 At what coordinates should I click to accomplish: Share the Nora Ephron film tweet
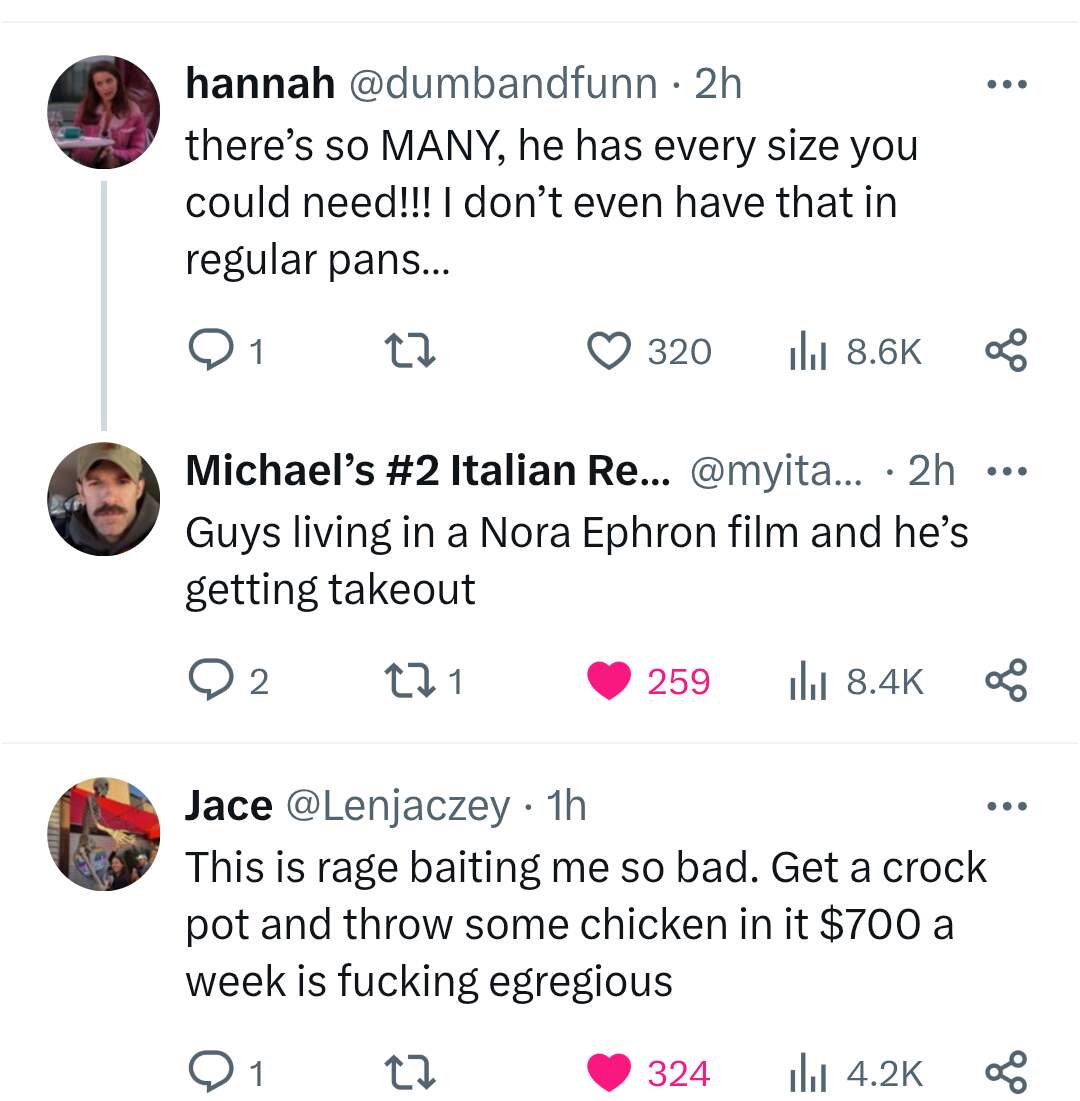pyautogui.click(x=1004, y=681)
